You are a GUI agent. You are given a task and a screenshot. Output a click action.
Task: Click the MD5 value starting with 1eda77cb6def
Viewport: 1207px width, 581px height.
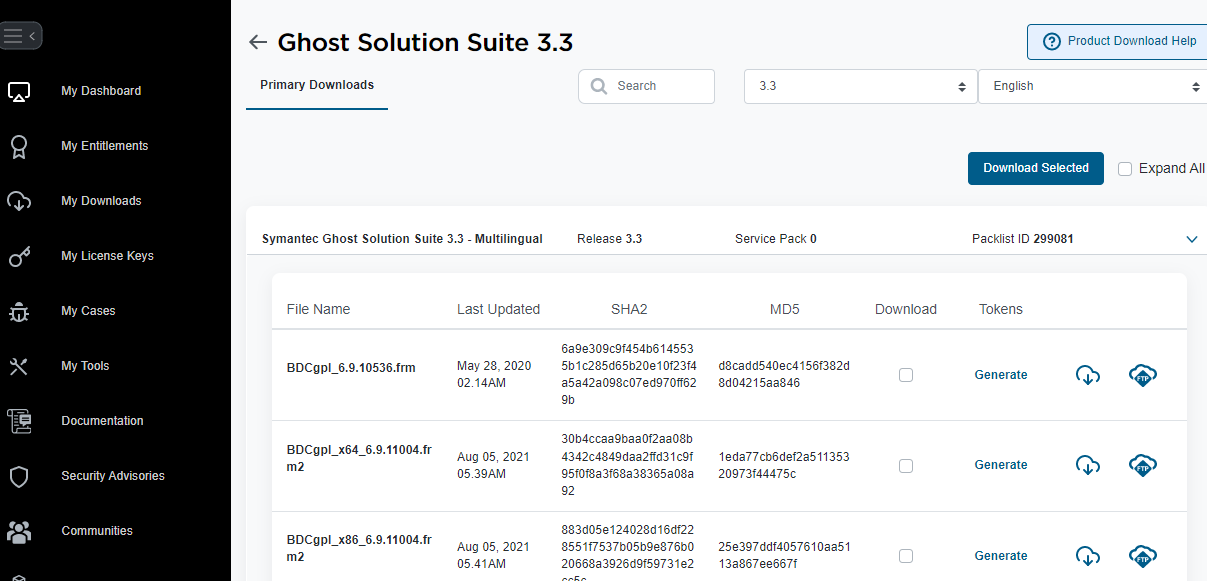784,465
